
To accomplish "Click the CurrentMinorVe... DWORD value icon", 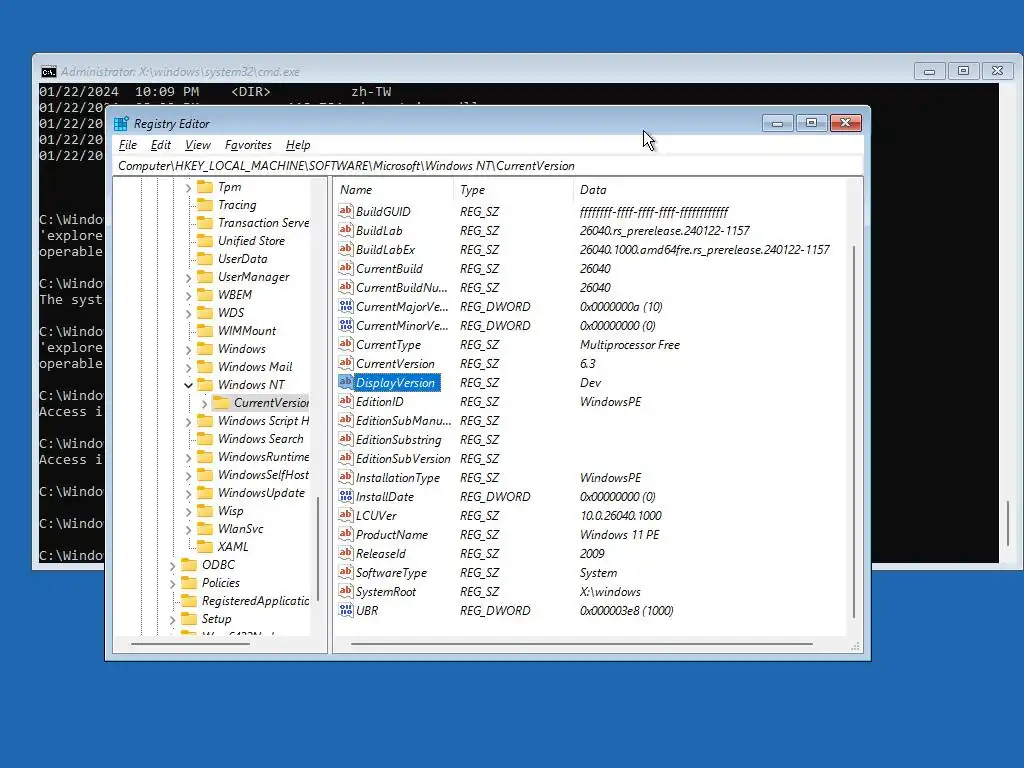I will tap(345, 325).
